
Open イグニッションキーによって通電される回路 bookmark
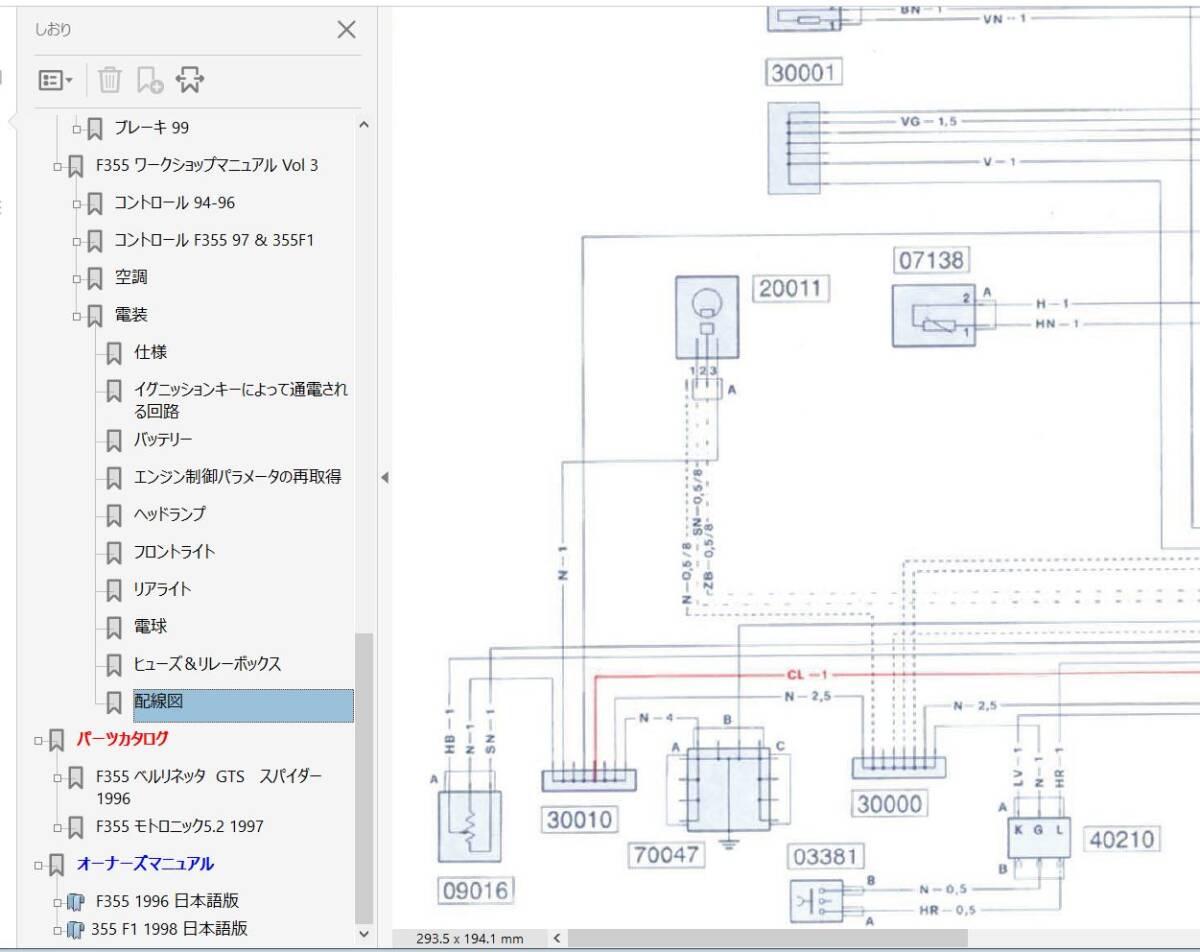pos(241,399)
